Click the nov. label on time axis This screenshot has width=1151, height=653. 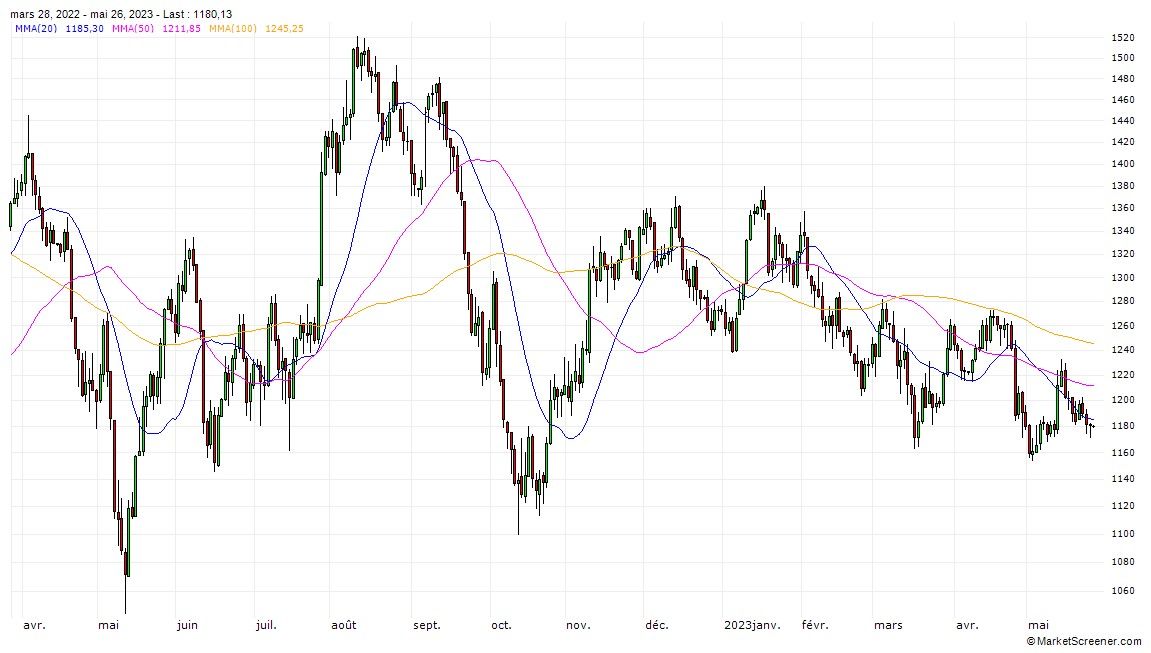(579, 626)
